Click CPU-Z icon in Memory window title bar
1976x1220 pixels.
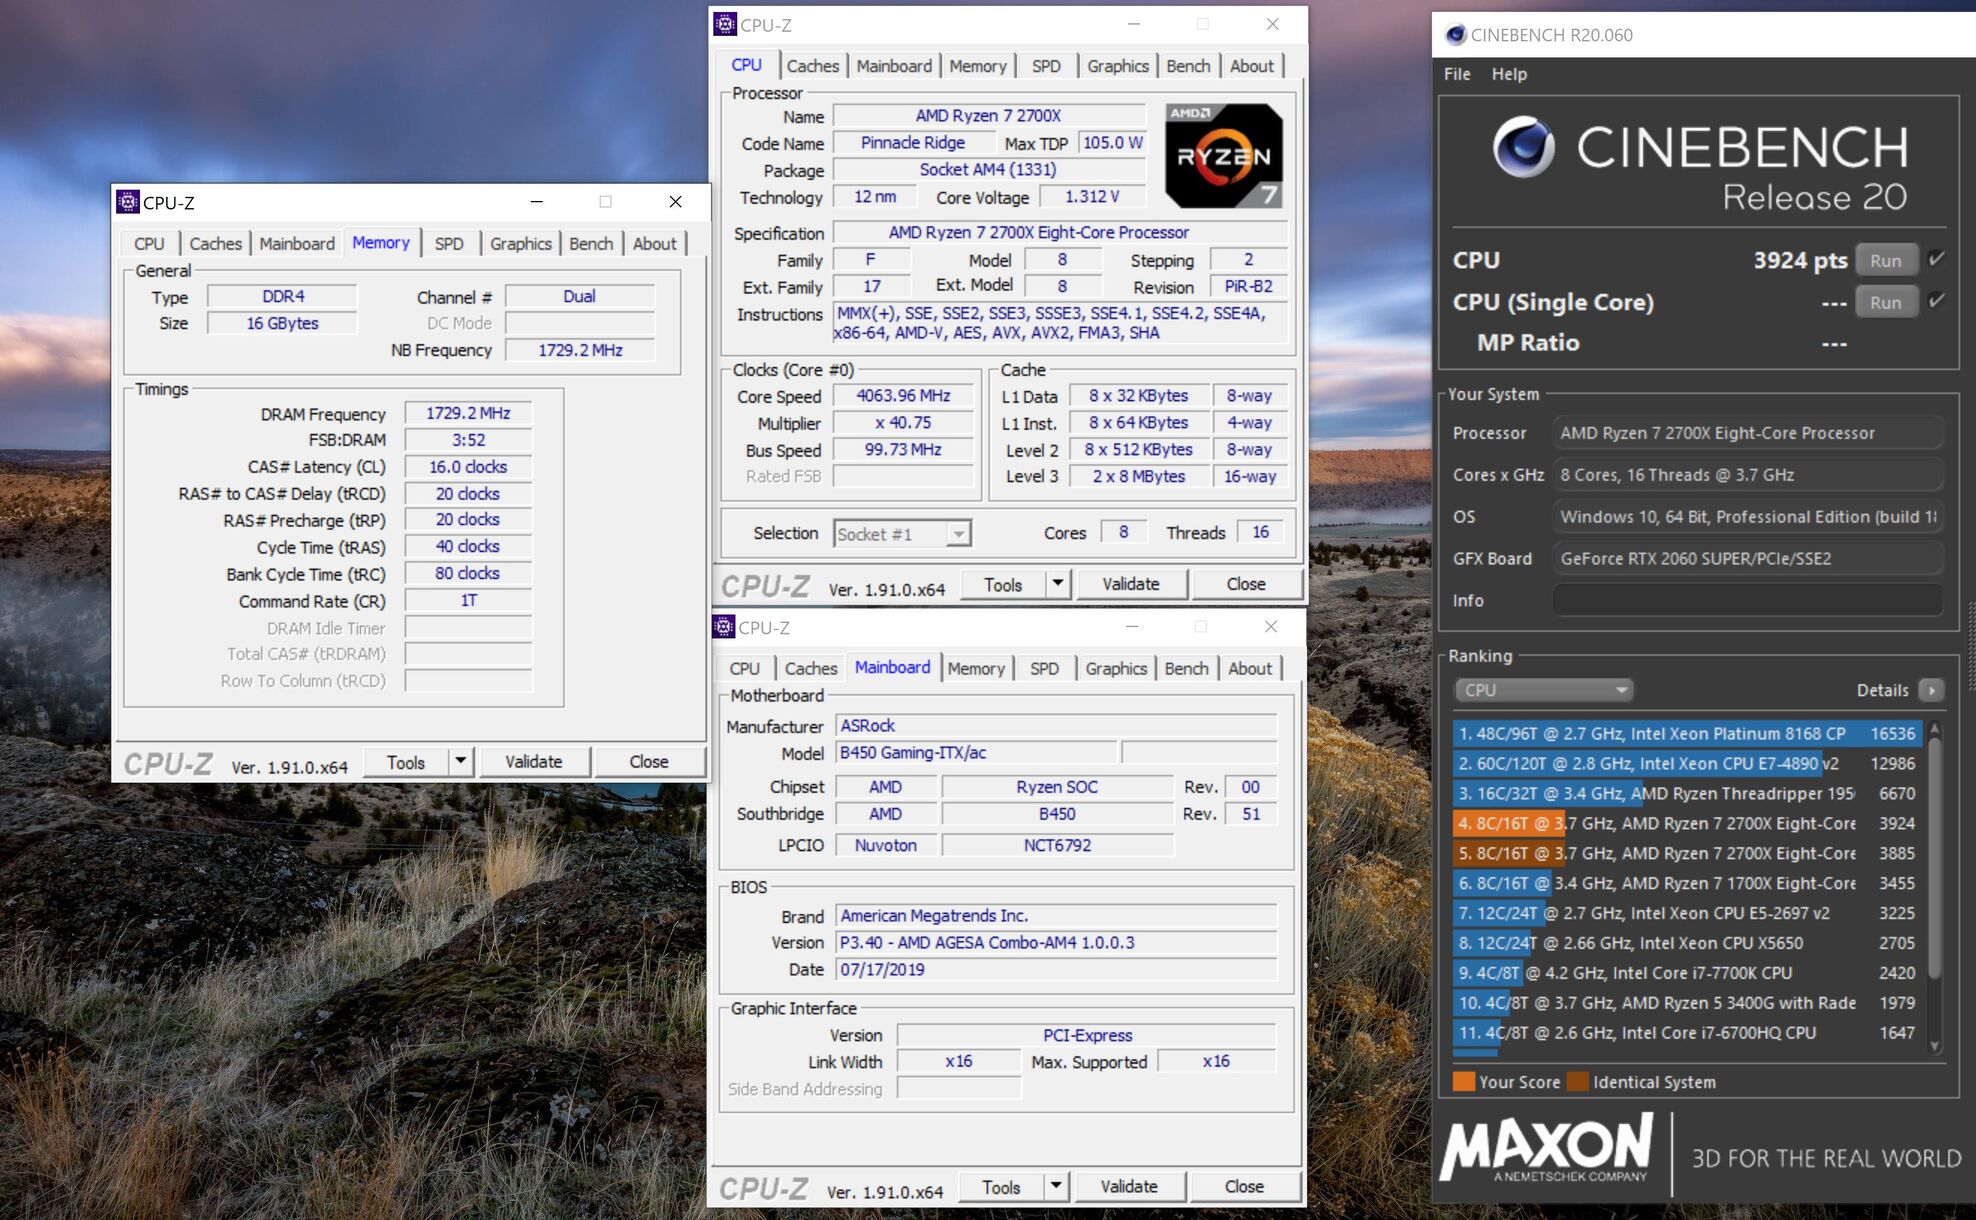pos(127,202)
